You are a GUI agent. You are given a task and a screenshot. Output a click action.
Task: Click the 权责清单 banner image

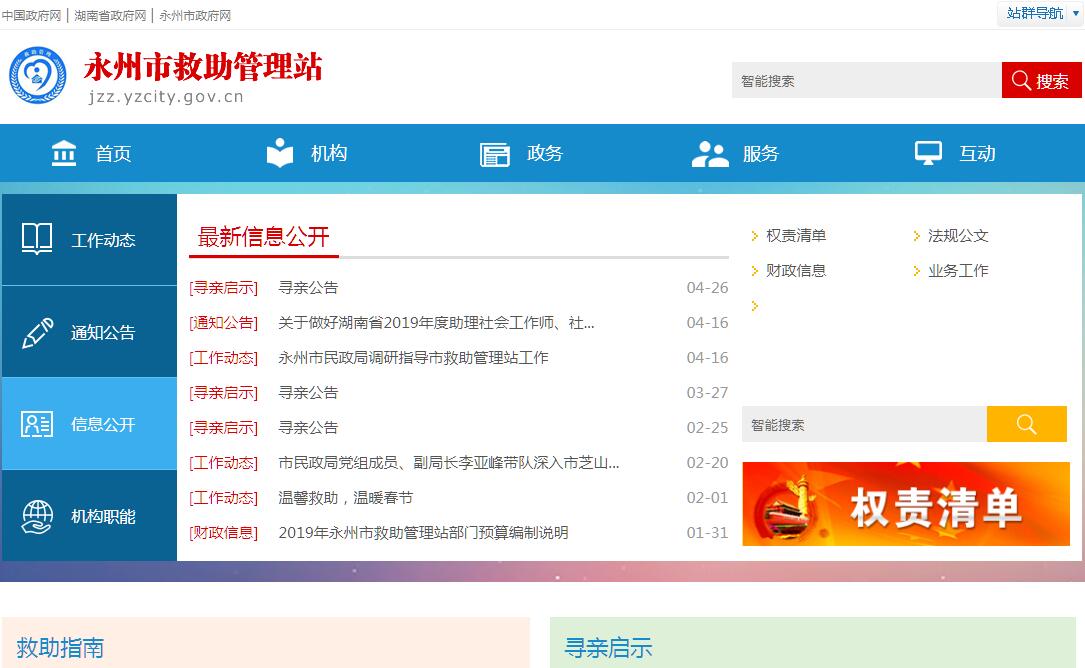point(905,504)
